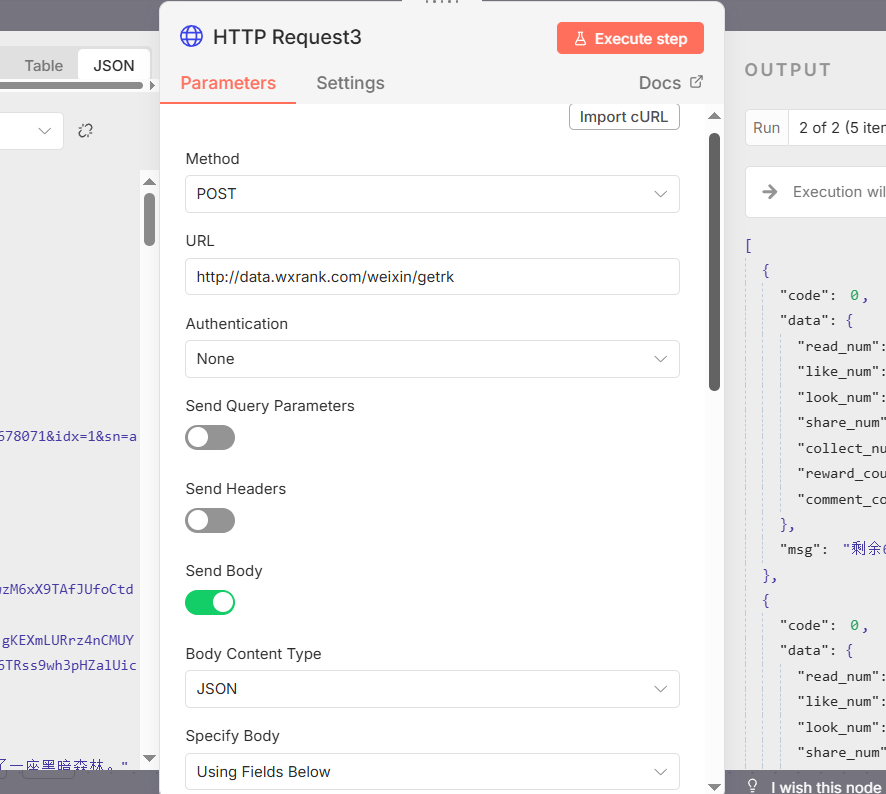Viewport: 886px width, 794px height.
Task: Click into the URL input field
Action: (432, 277)
